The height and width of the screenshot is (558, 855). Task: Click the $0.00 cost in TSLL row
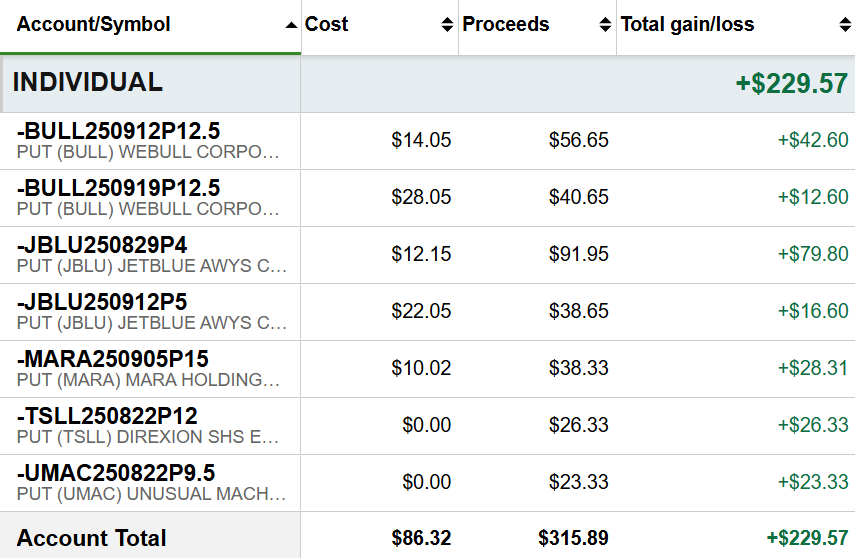tap(426, 425)
